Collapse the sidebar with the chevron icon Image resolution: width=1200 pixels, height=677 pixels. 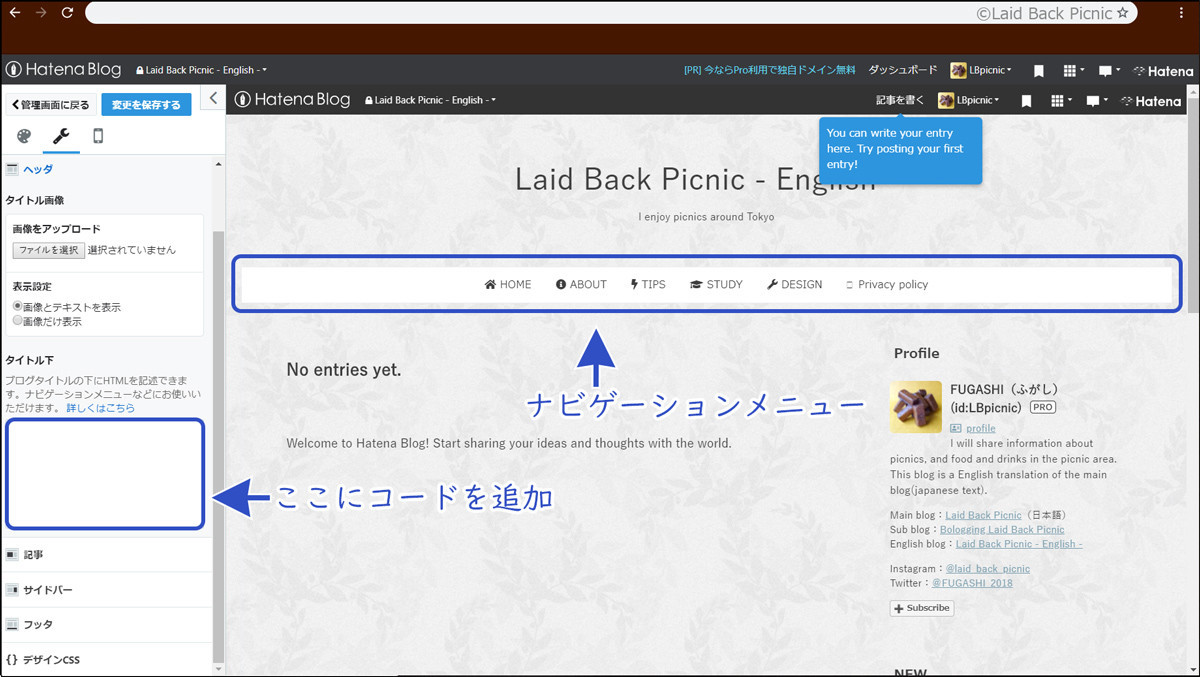[x=213, y=98]
